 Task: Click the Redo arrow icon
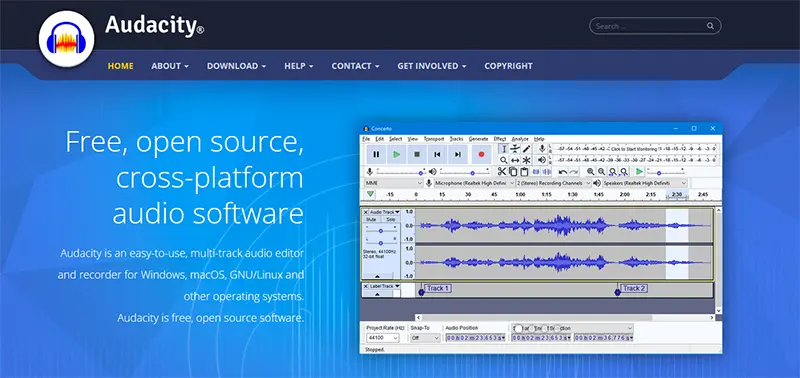coord(574,172)
